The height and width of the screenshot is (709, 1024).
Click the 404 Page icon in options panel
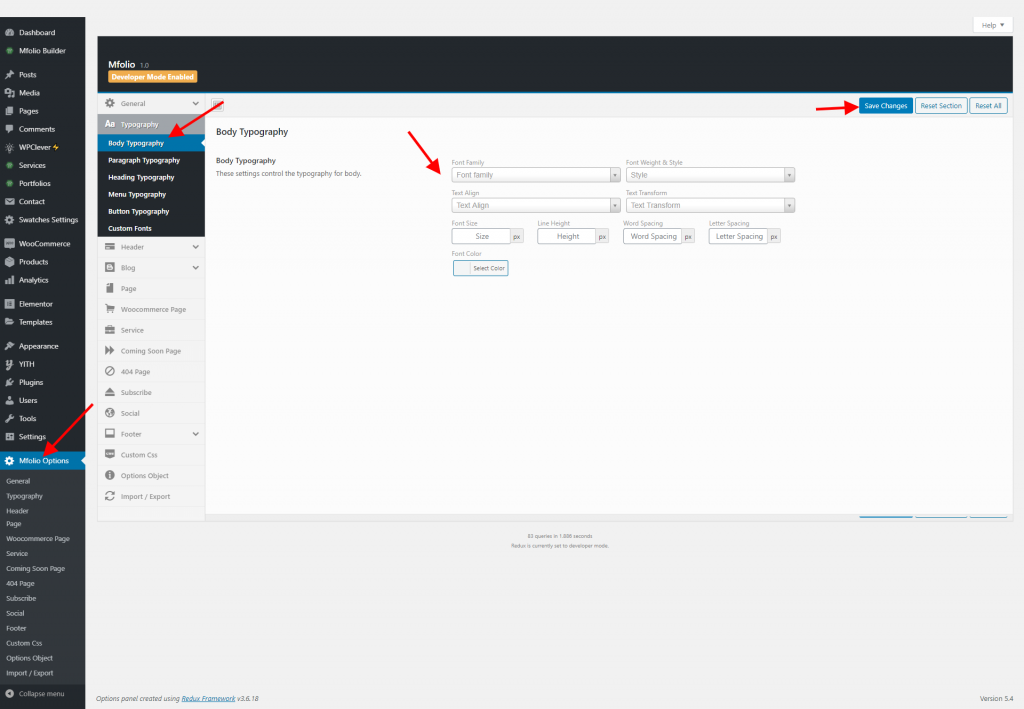(x=110, y=372)
